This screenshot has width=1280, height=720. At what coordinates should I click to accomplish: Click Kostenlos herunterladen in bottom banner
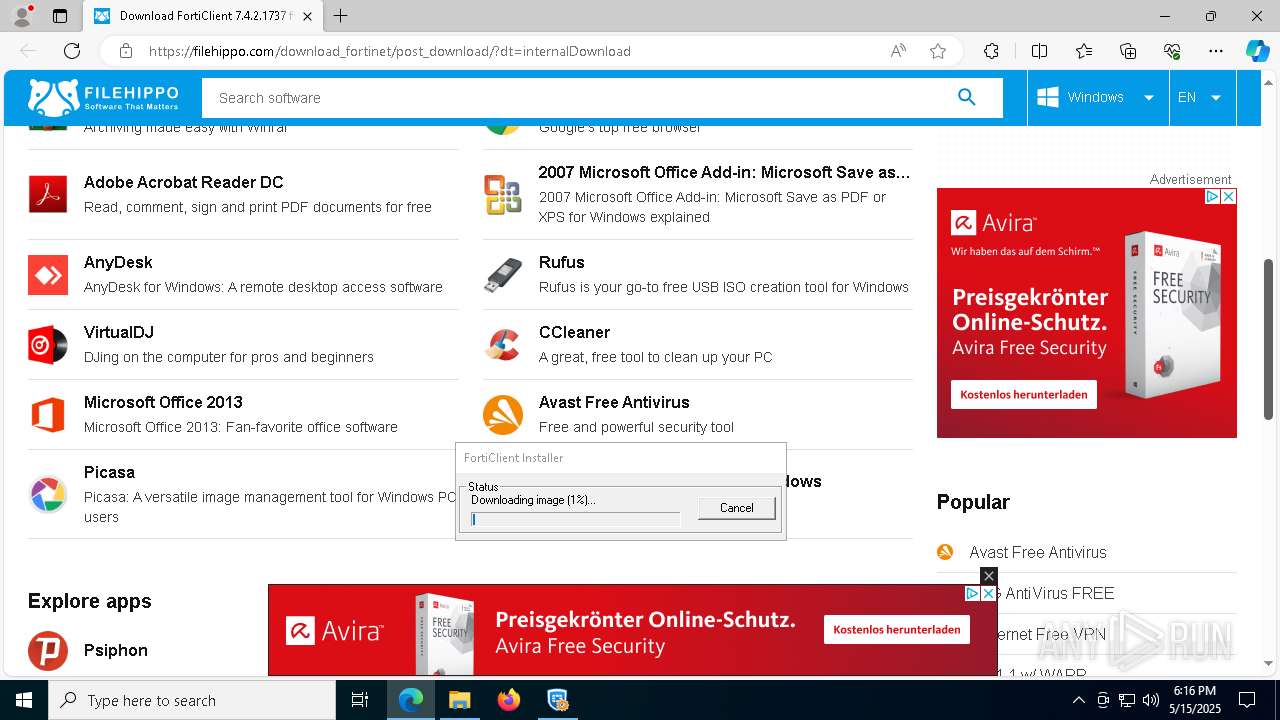coord(897,629)
